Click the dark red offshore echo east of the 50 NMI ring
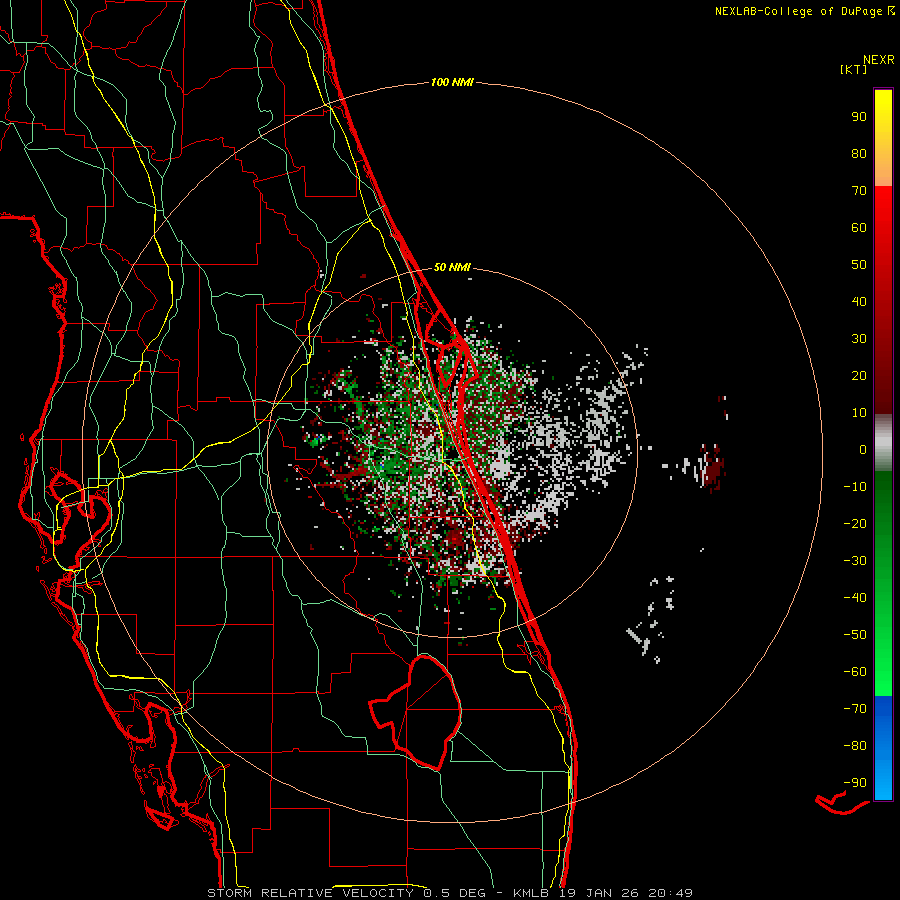The image size is (900, 900). pyautogui.click(x=712, y=466)
